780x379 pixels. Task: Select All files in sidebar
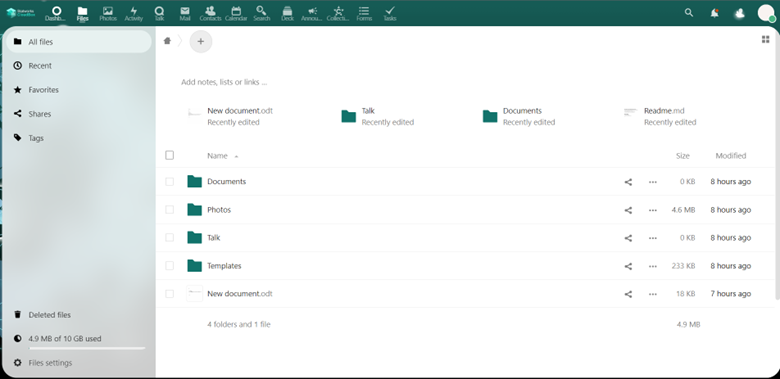[79, 42]
